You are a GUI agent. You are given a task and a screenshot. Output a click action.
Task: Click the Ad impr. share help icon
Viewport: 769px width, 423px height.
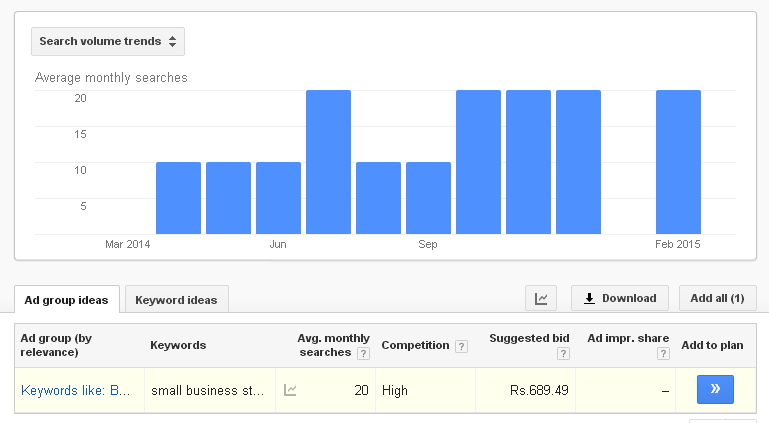coord(663,353)
